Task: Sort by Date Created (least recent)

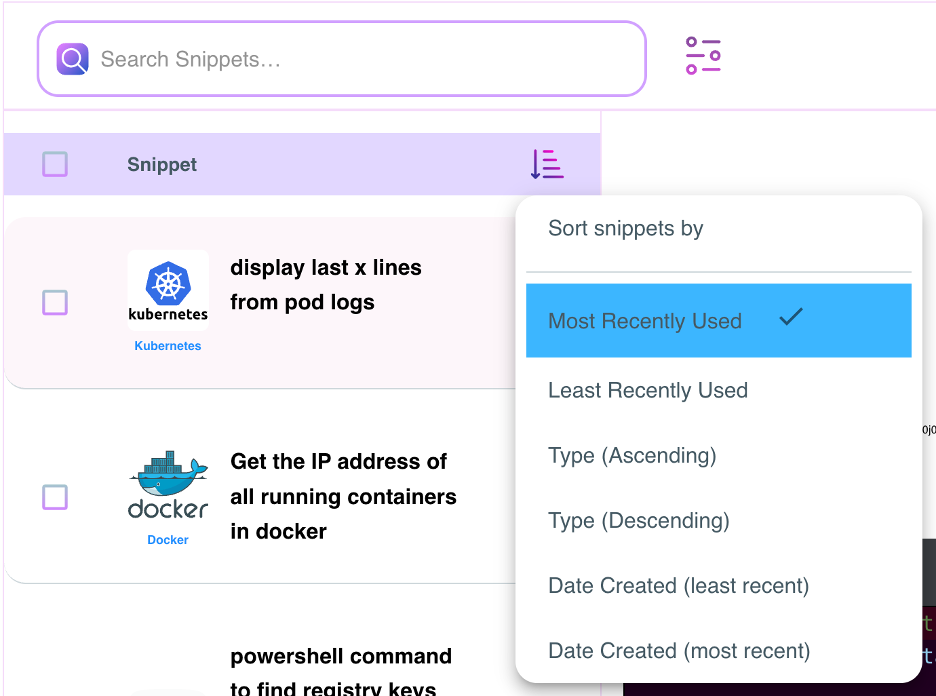Action: coord(678,585)
